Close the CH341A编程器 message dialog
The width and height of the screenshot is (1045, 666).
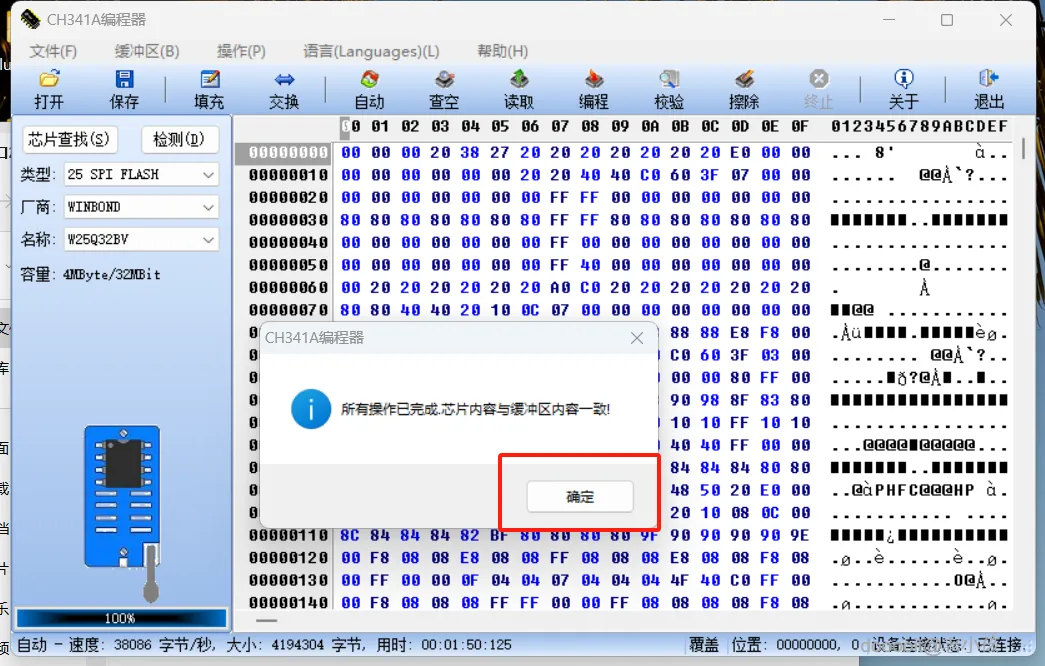point(637,338)
